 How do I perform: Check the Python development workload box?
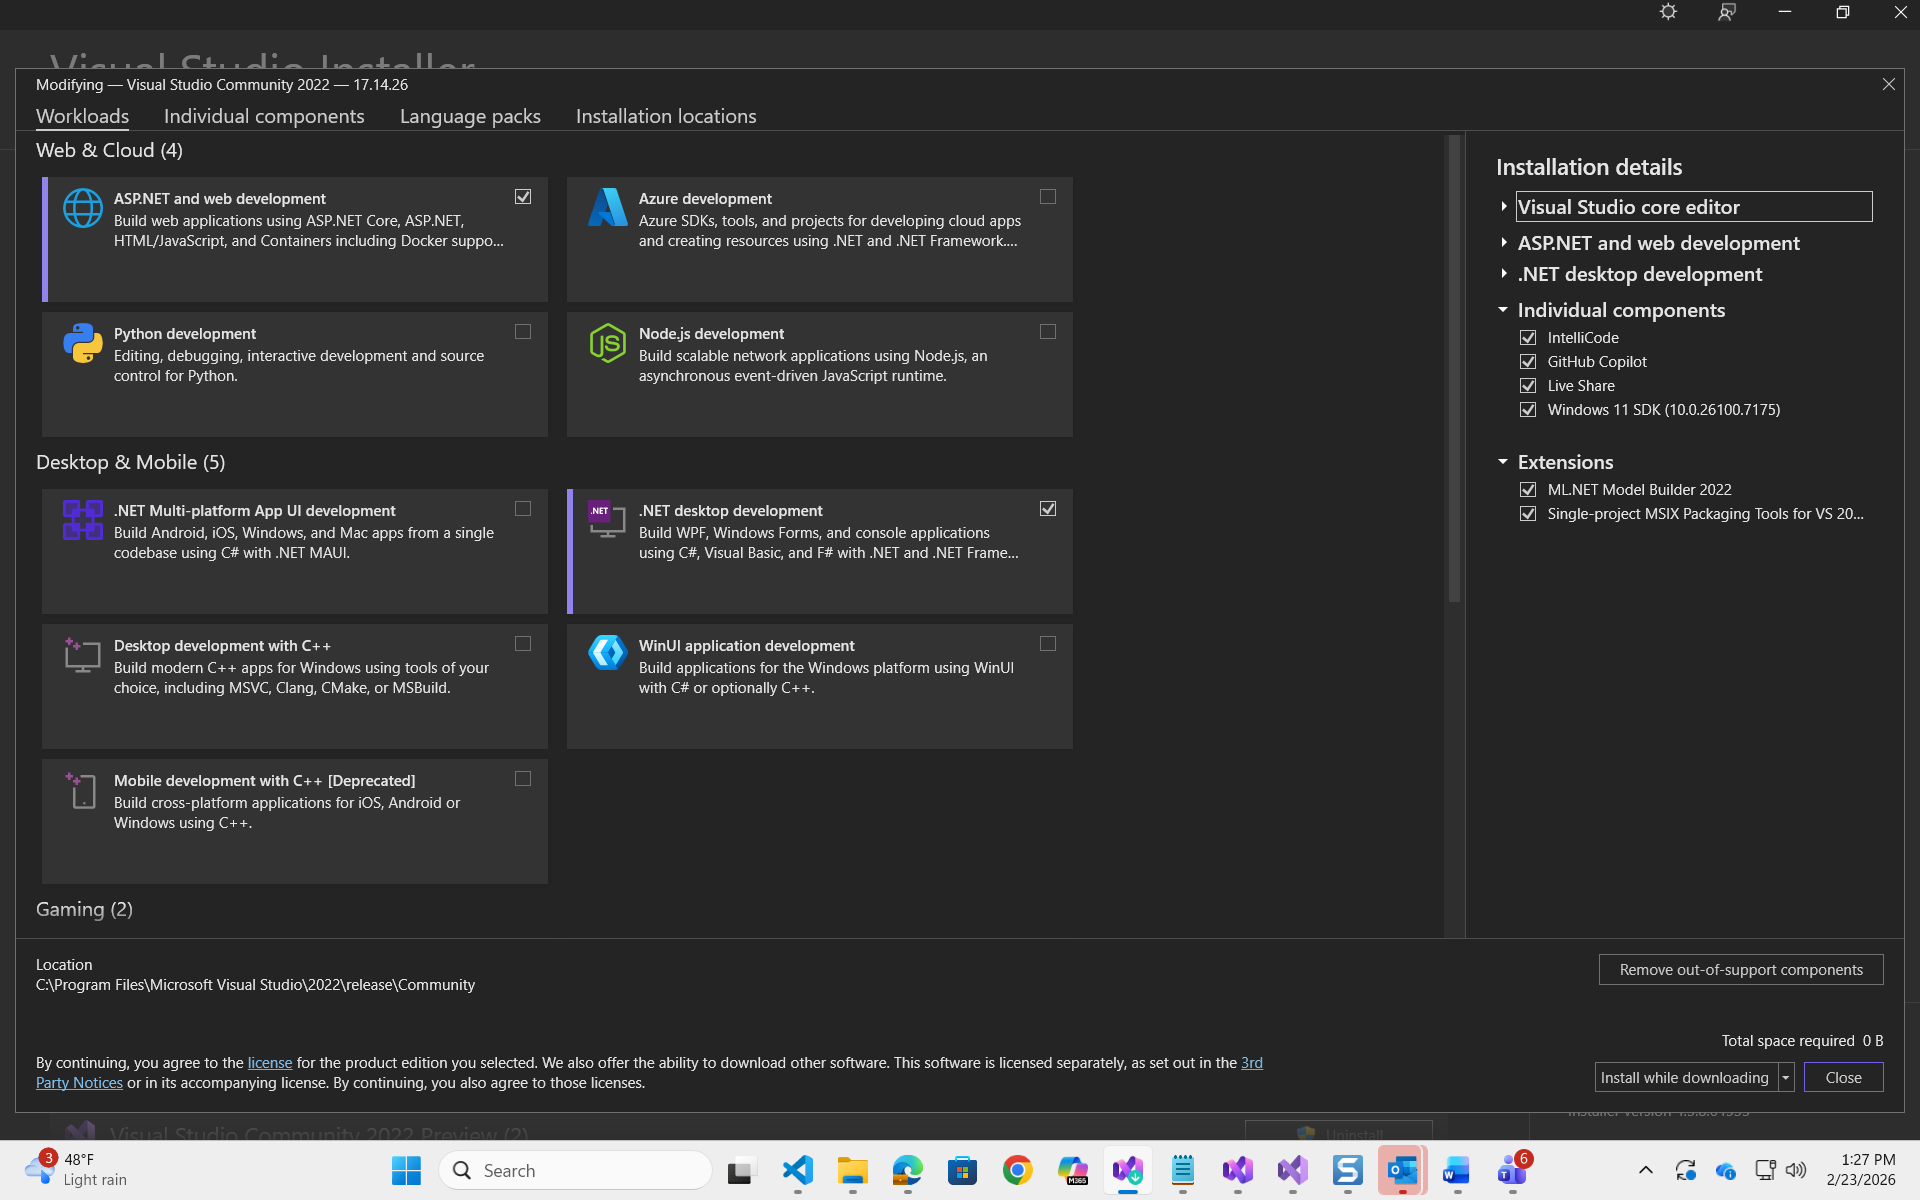(x=523, y=332)
